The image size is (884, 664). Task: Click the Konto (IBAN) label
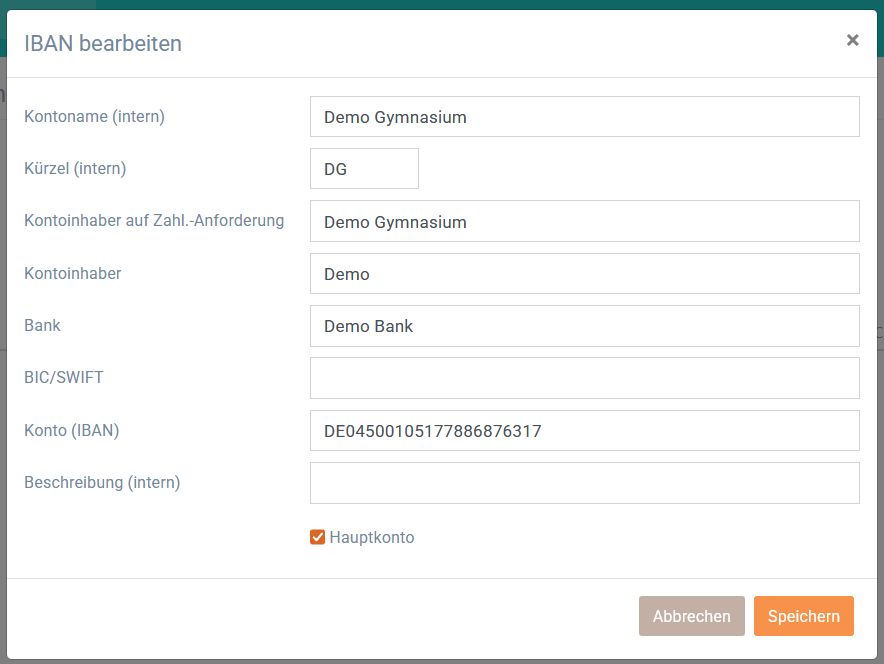pyautogui.click(x=72, y=430)
